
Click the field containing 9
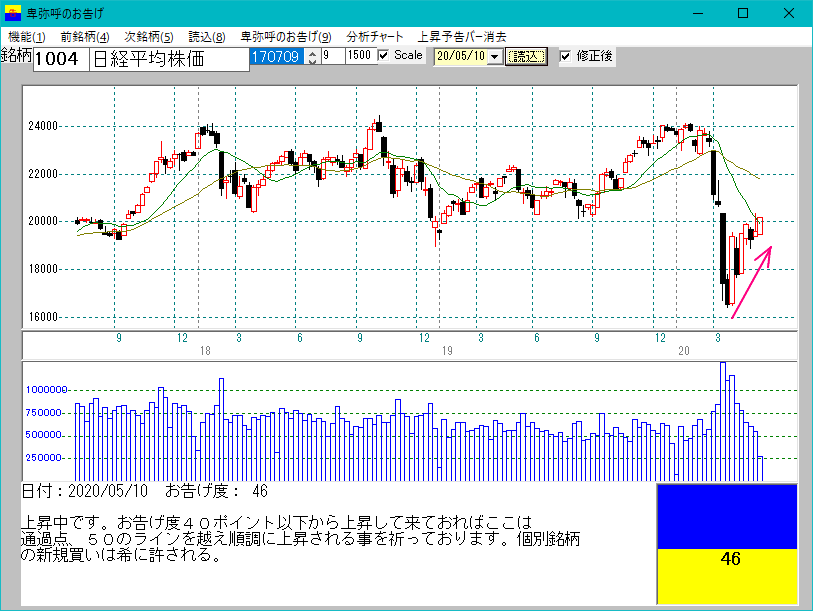[333, 55]
